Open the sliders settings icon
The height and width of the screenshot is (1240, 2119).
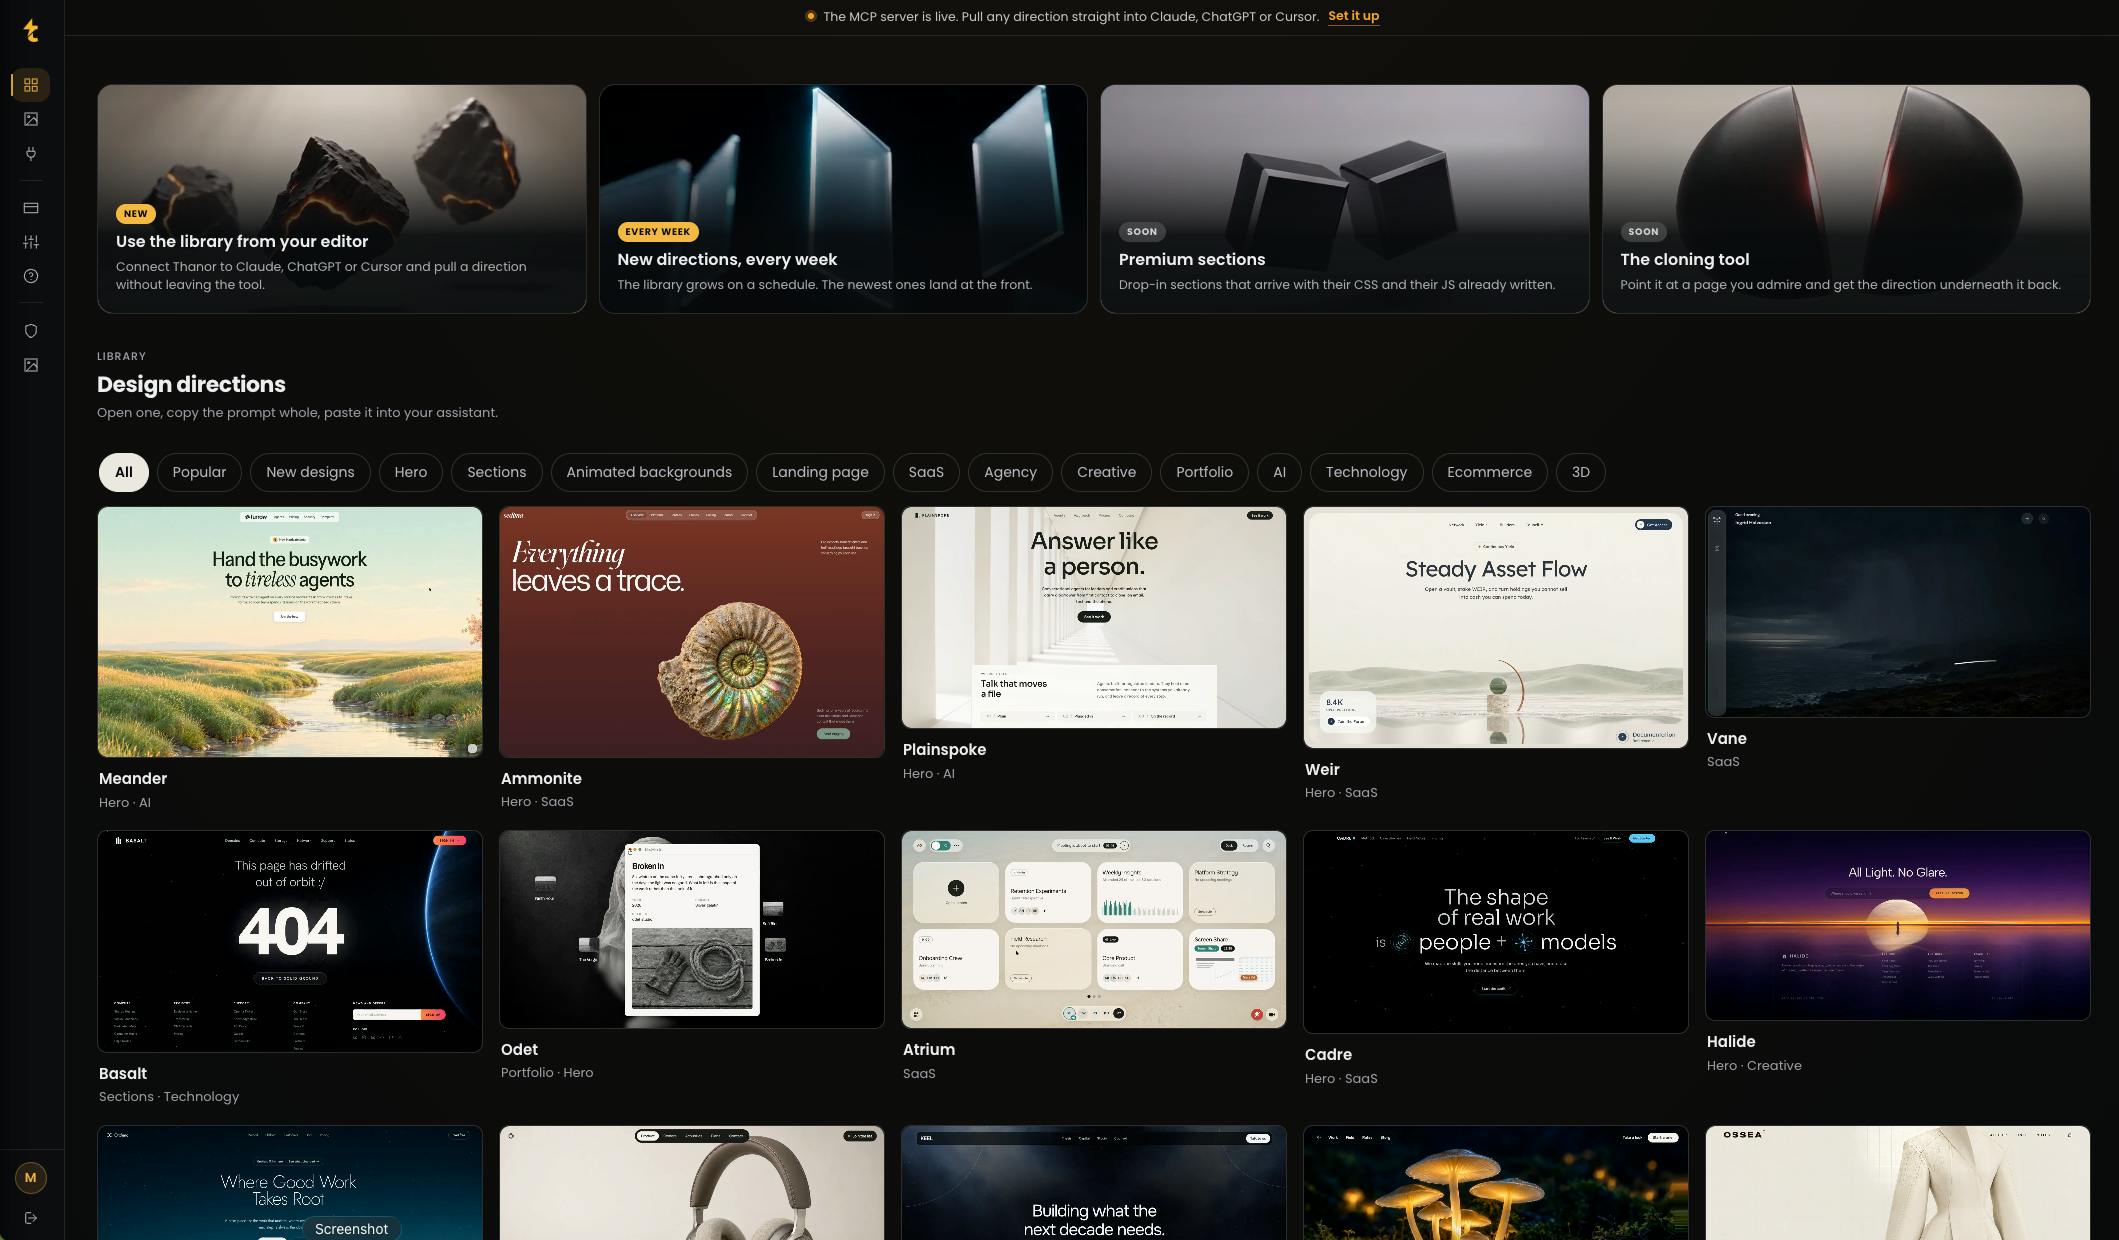31,242
